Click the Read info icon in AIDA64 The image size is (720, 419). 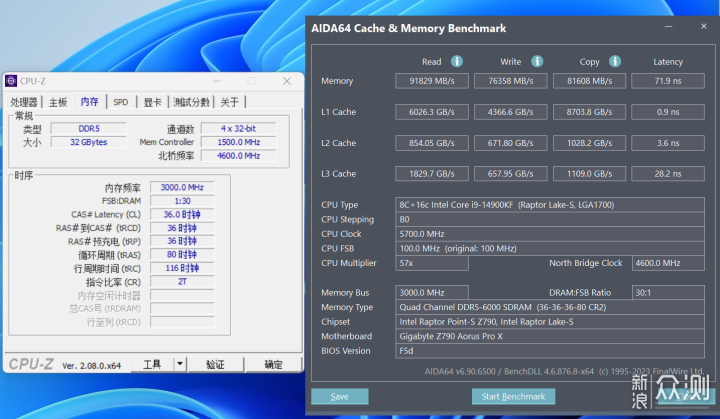pos(456,61)
